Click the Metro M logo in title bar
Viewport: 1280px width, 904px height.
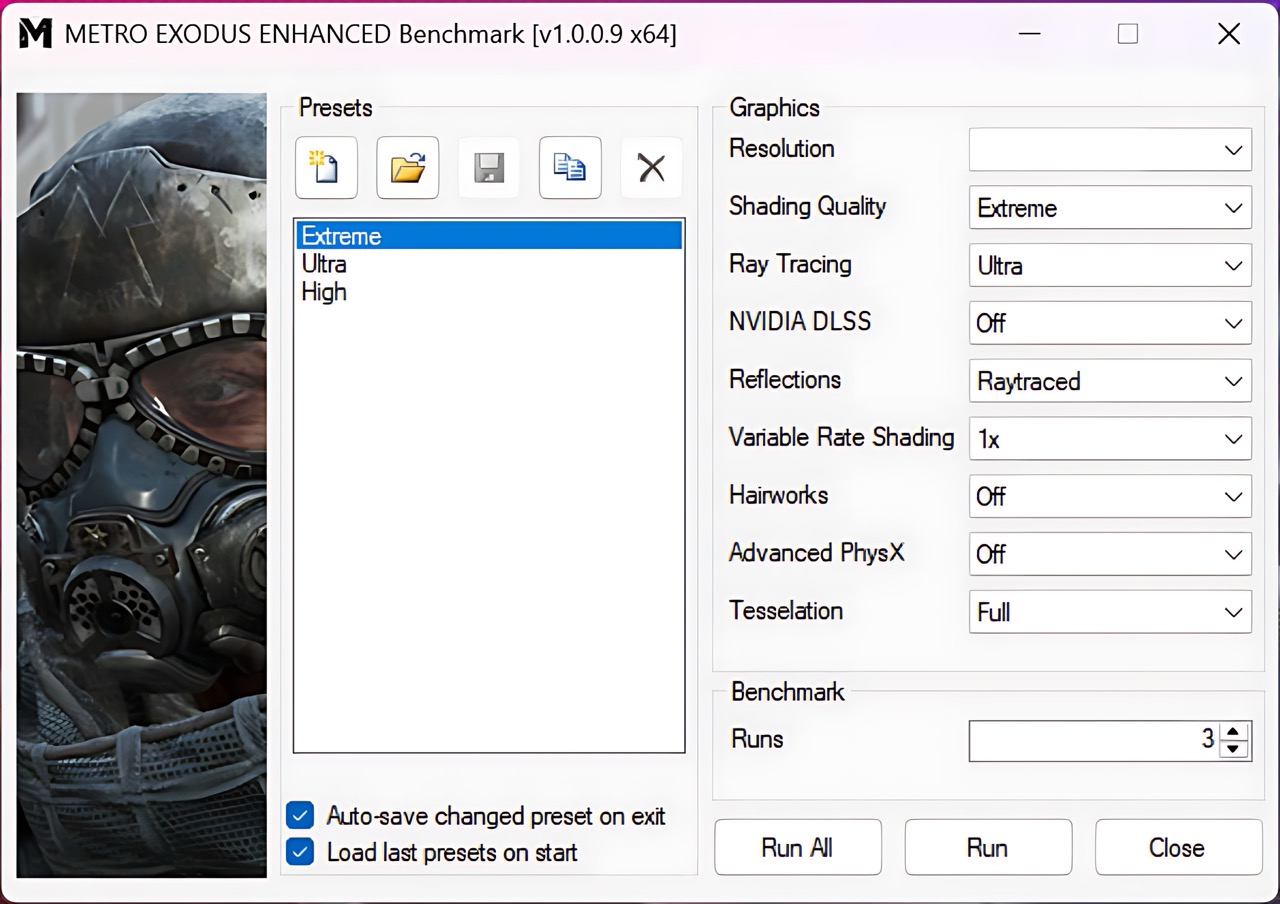click(x=35, y=33)
